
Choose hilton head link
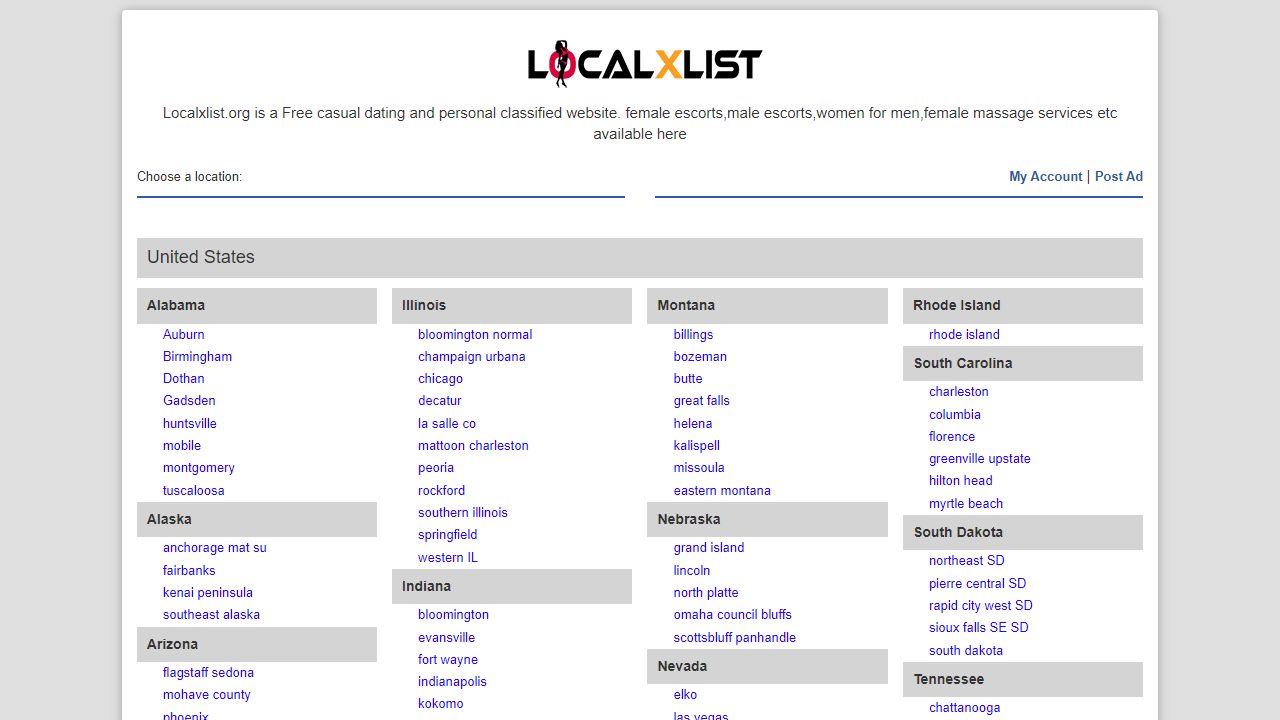click(x=961, y=480)
